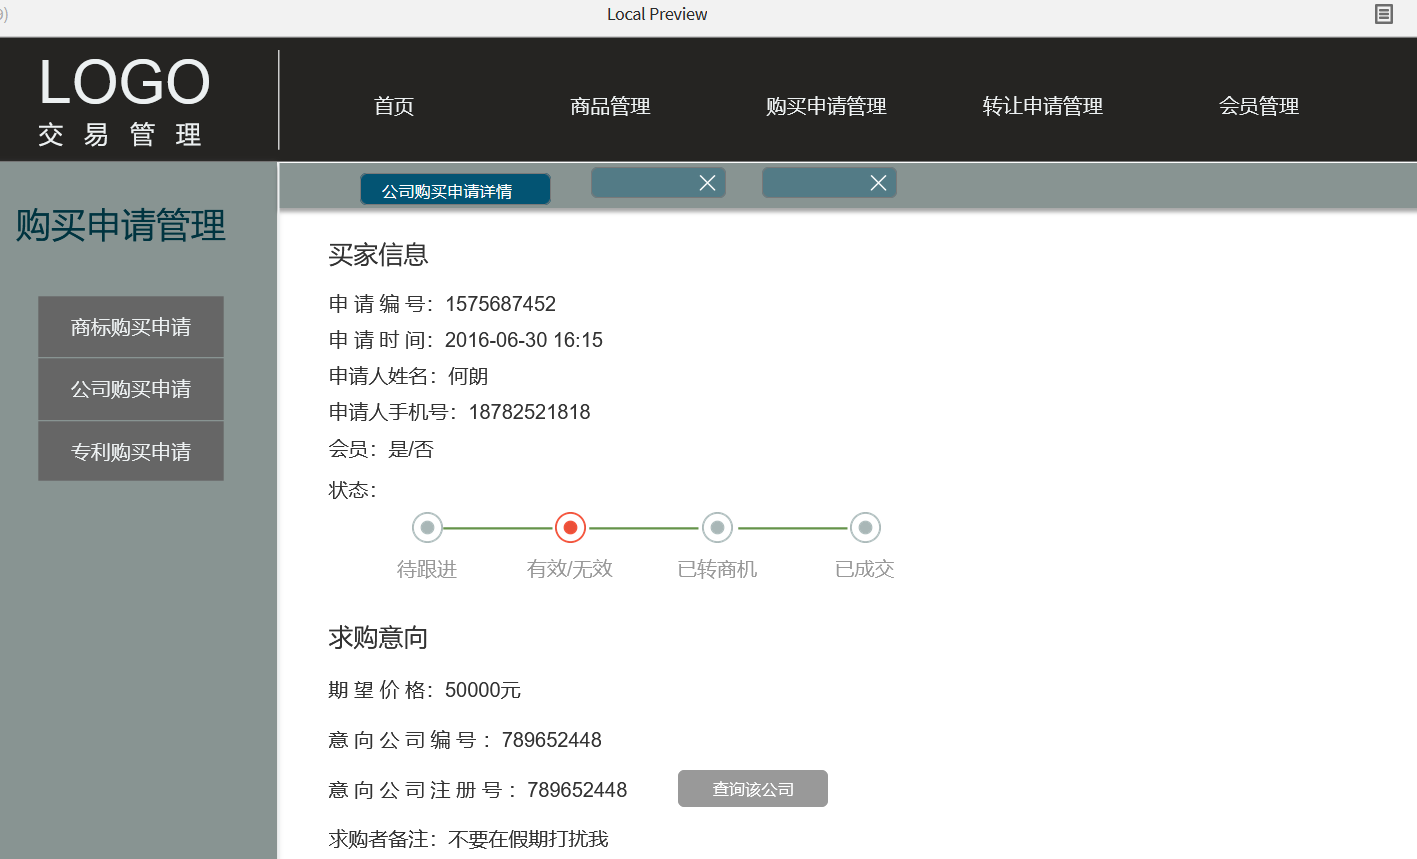
Task: Click the 专利购买申请 sidebar button
Action: pyautogui.click(x=131, y=451)
